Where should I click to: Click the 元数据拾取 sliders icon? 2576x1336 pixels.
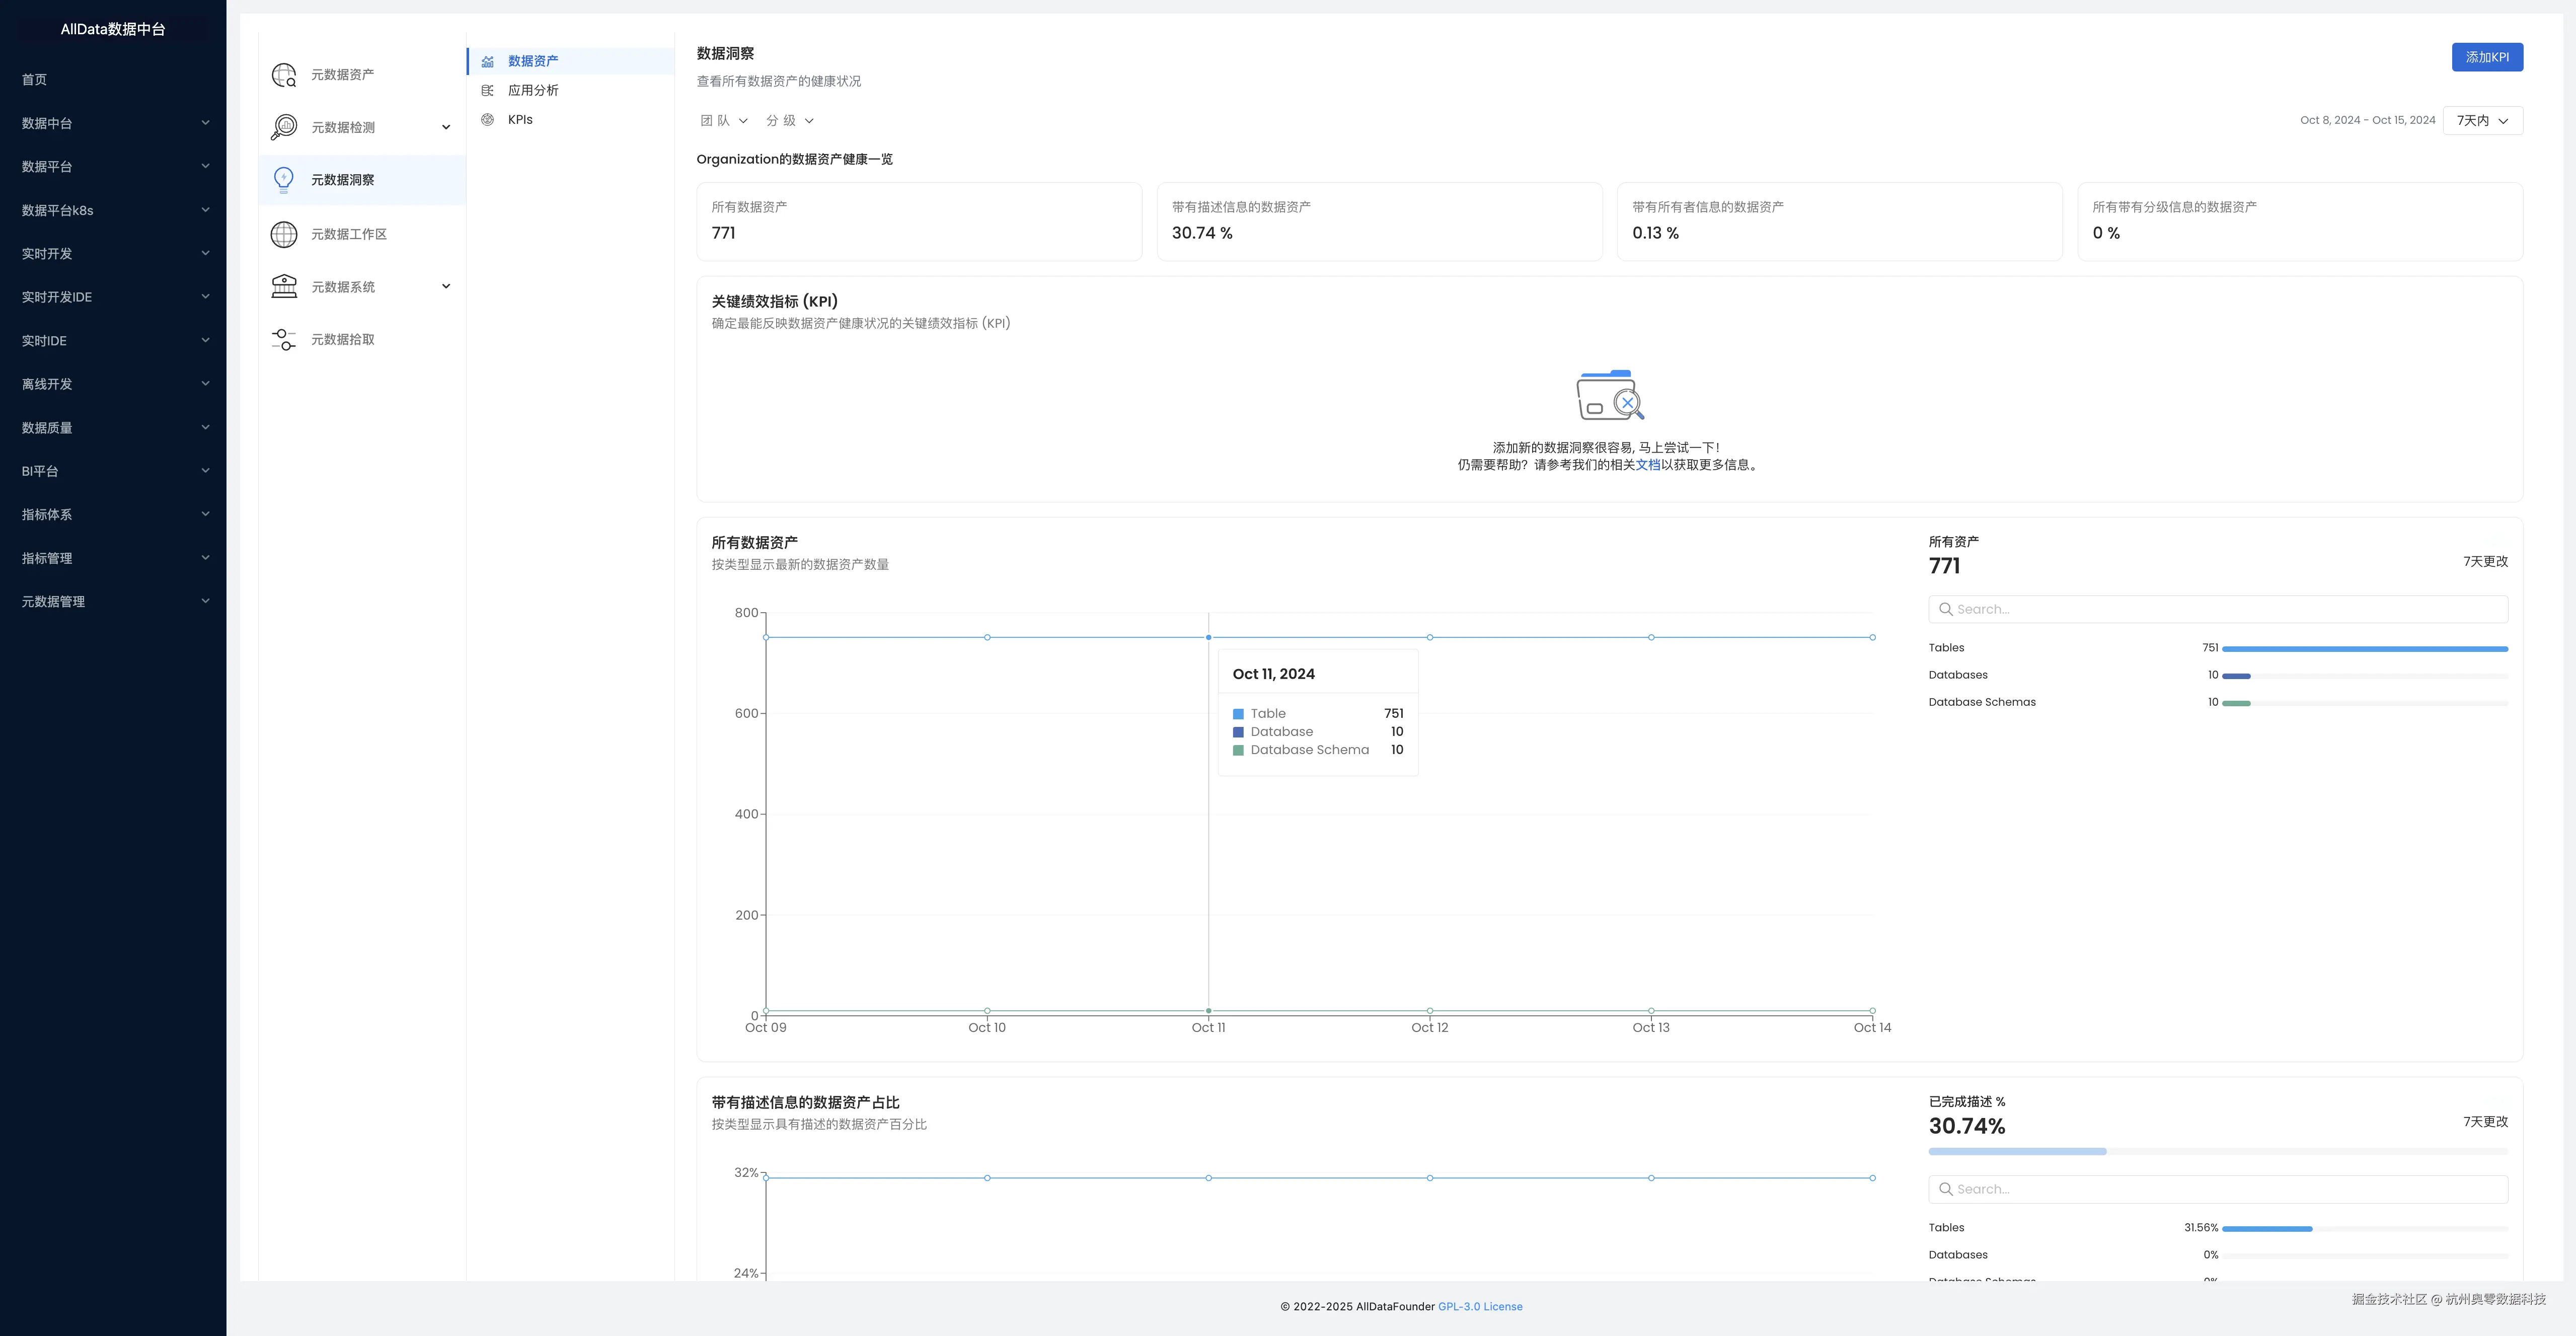pos(284,340)
